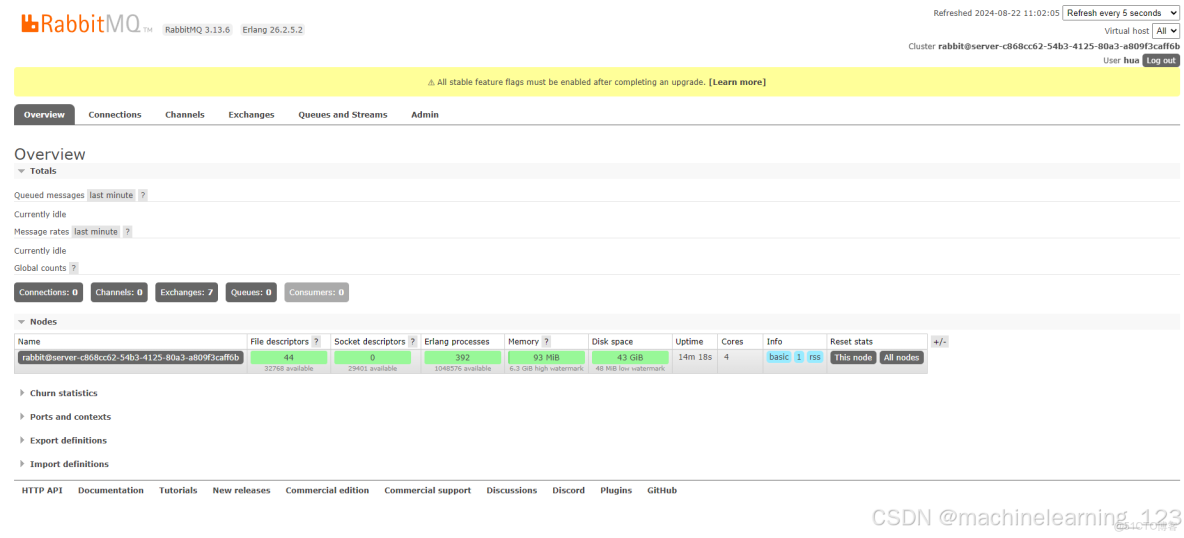Image resolution: width=1184 pixels, height=538 pixels.
Task: Switch to the Exchanges tab
Action: click(x=251, y=115)
